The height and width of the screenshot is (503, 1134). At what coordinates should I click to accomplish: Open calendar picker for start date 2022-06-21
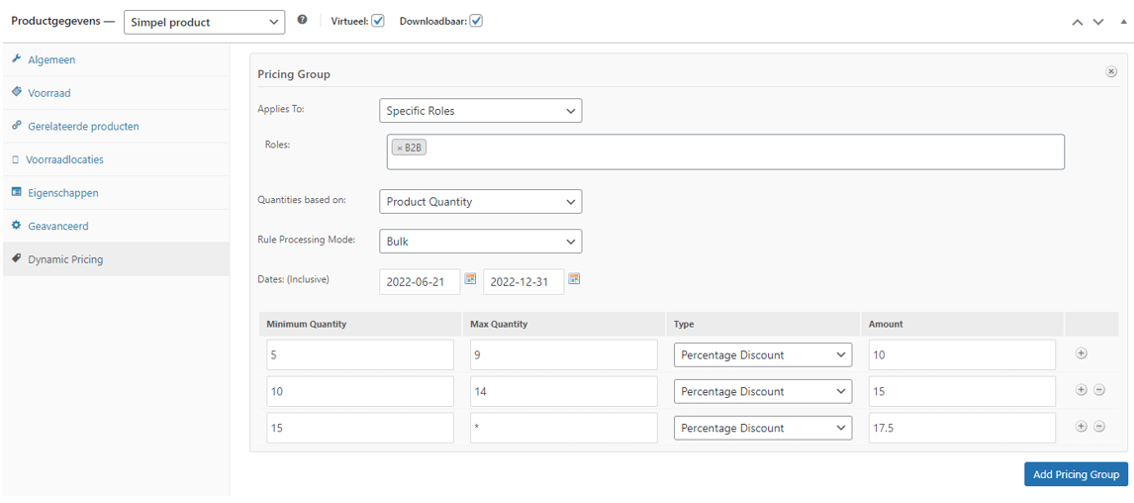[470, 279]
